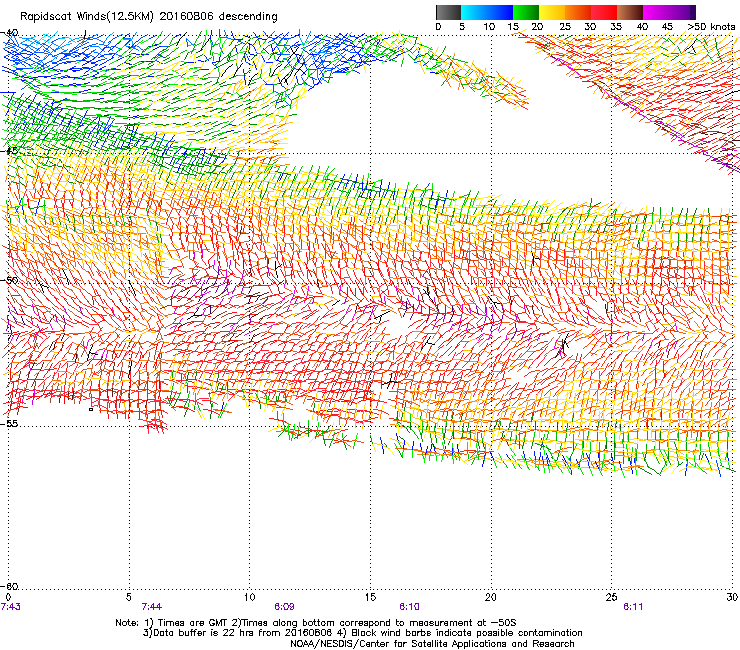The image size is (740, 650).
Task: Click the '20' longitude label on bottom axis
Action: tap(490, 597)
